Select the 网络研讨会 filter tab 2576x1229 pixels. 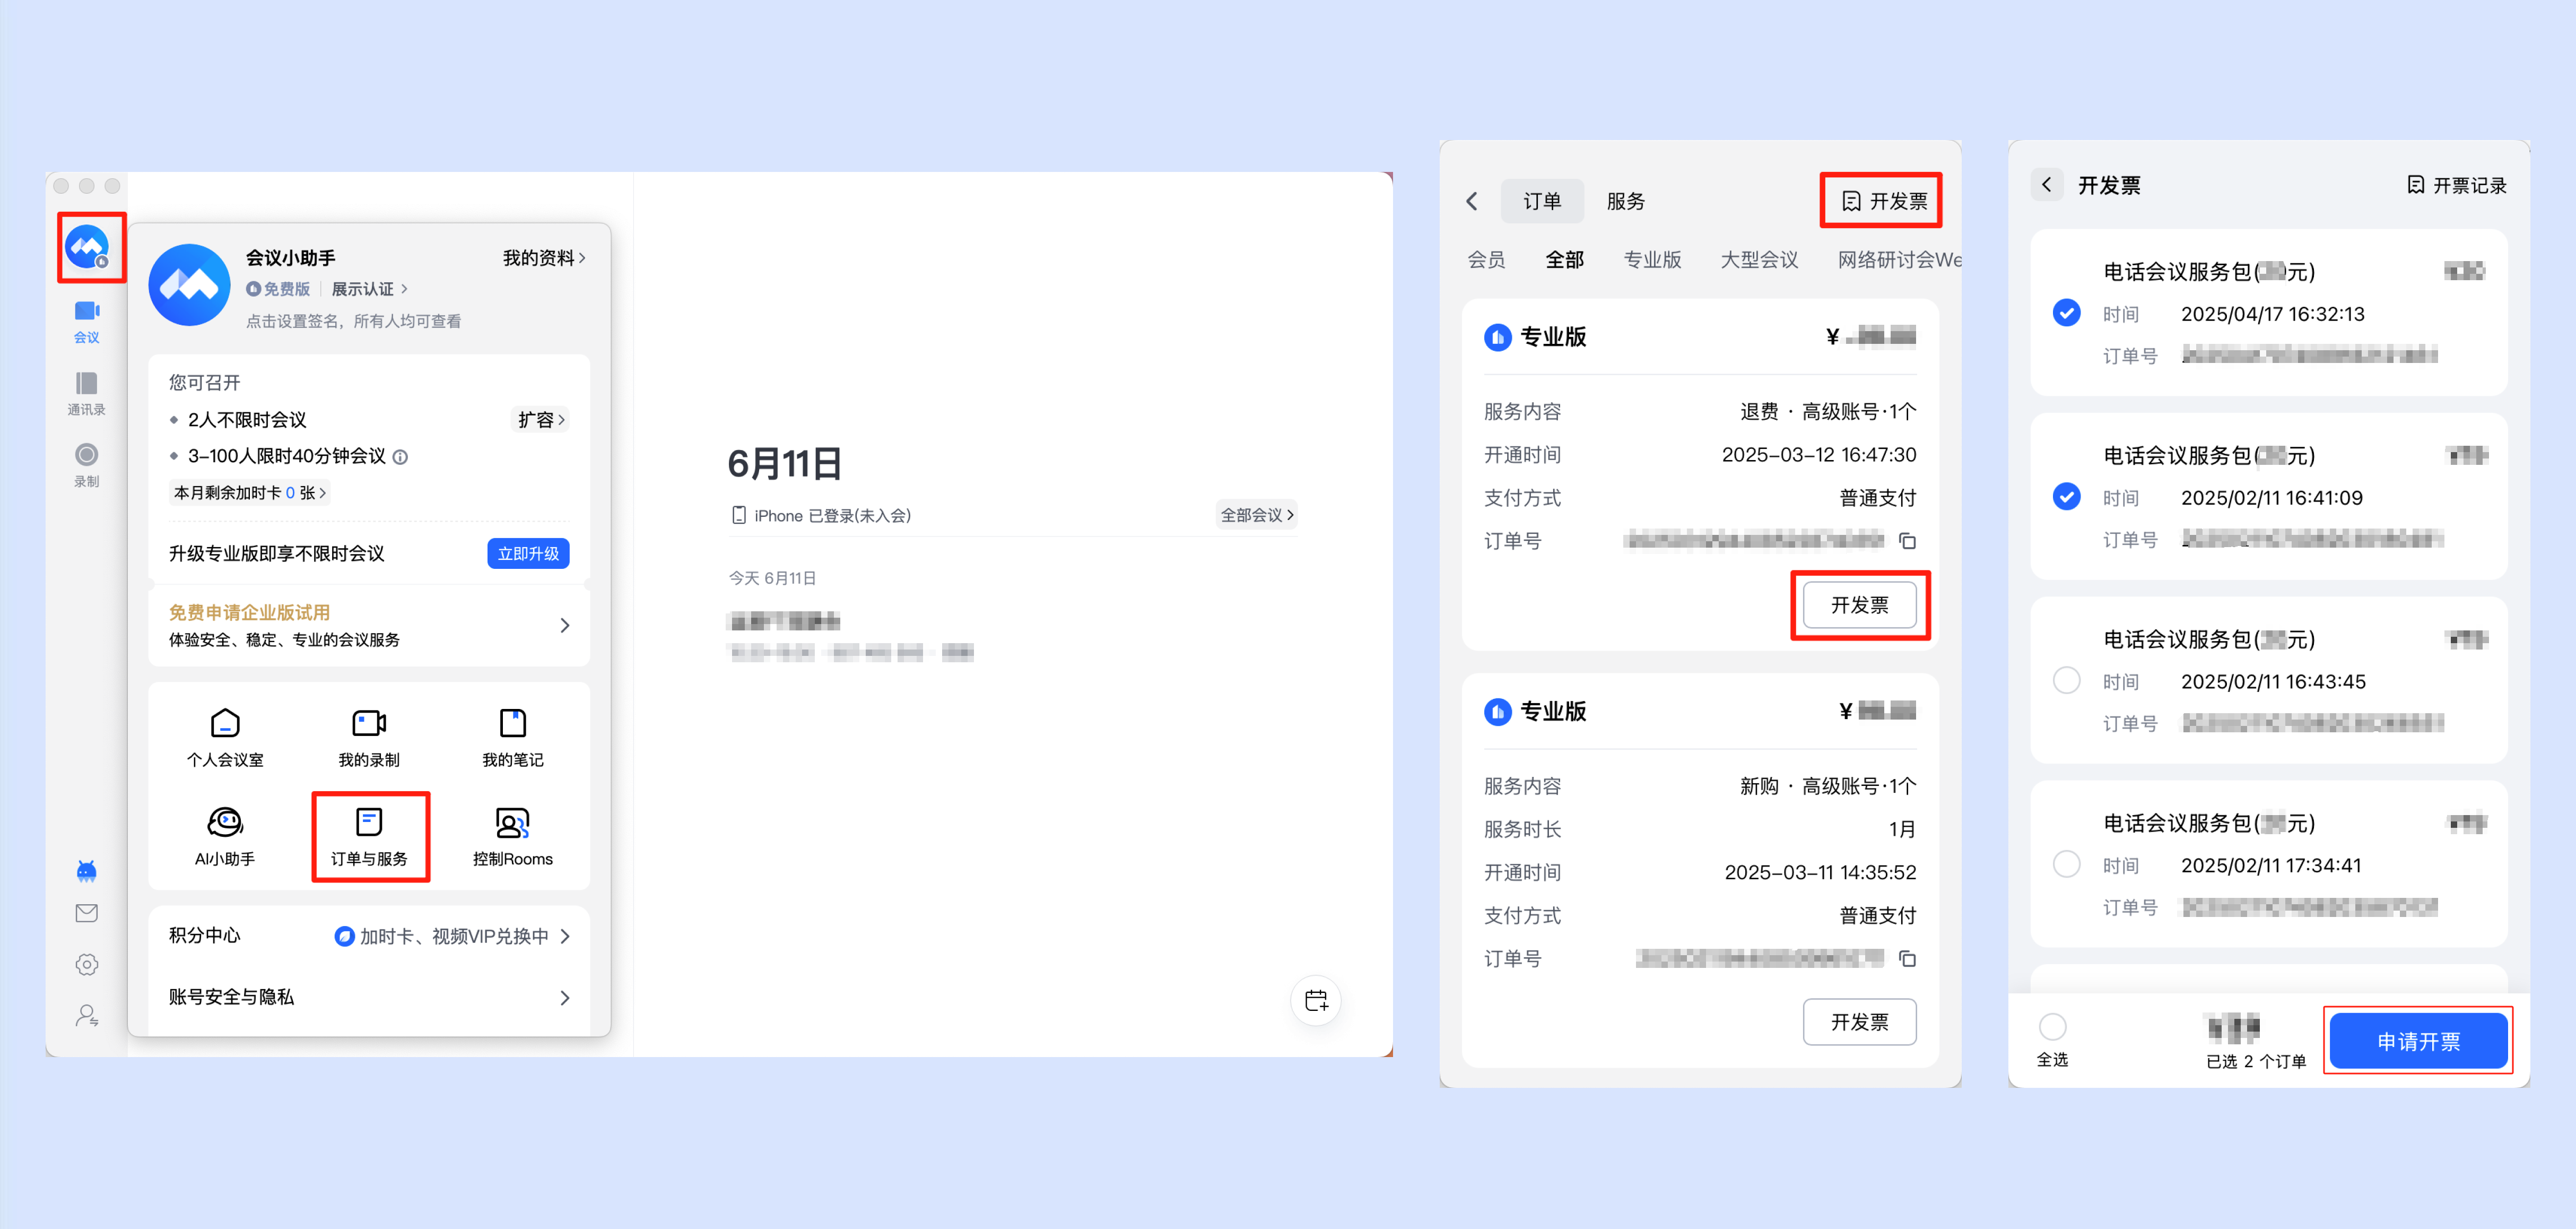[x=1899, y=260]
